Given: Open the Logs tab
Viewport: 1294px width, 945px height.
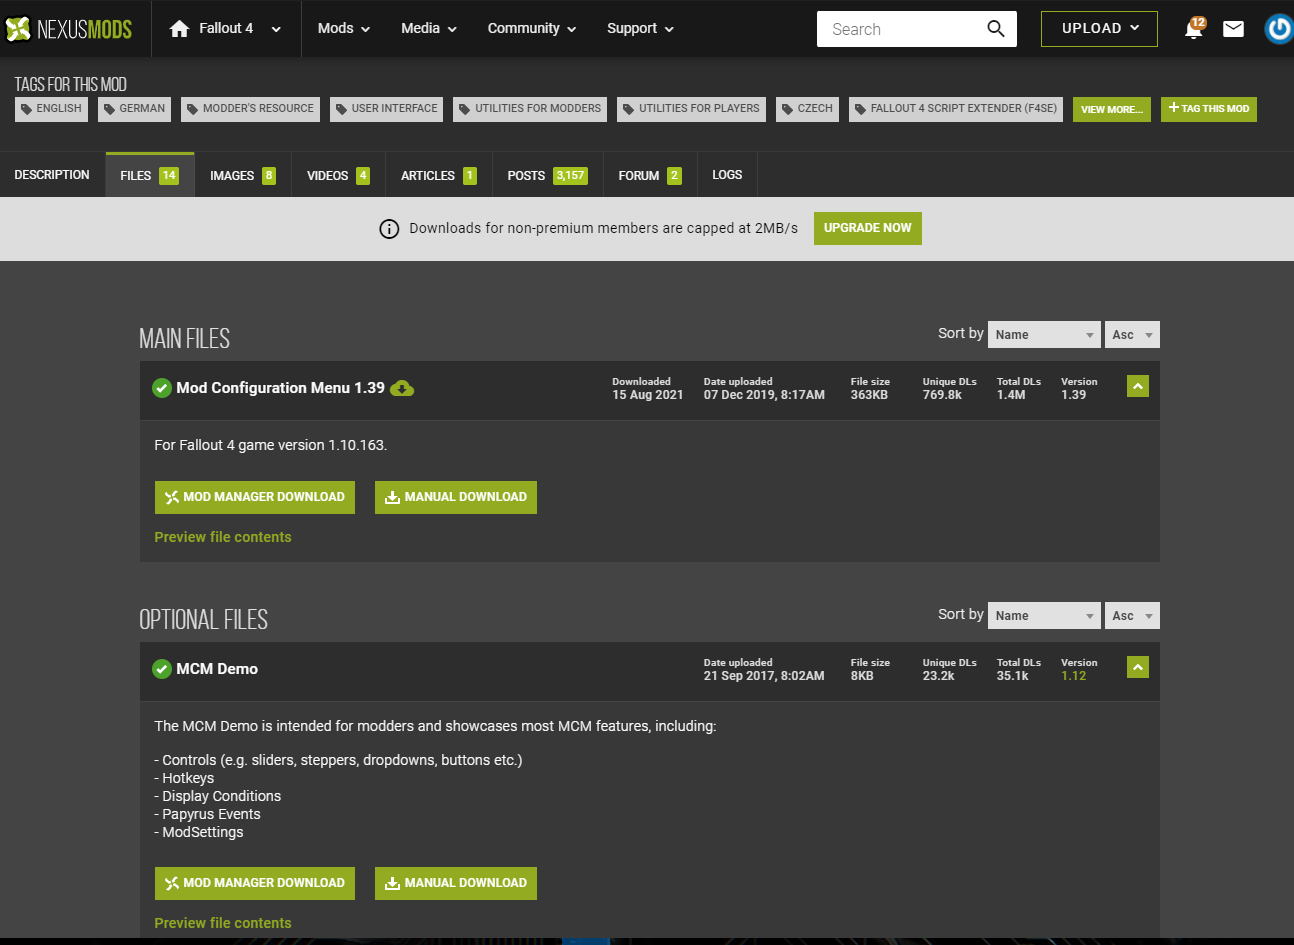Looking at the screenshot, I should [727, 175].
